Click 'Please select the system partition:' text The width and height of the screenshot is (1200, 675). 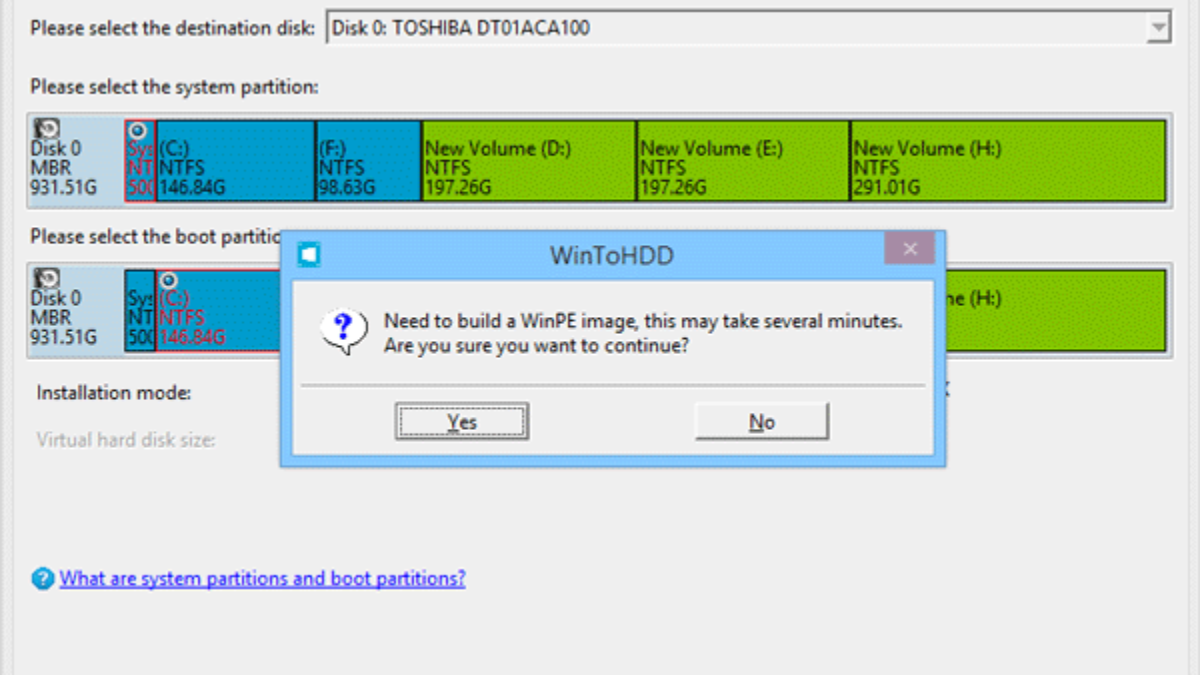(174, 87)
